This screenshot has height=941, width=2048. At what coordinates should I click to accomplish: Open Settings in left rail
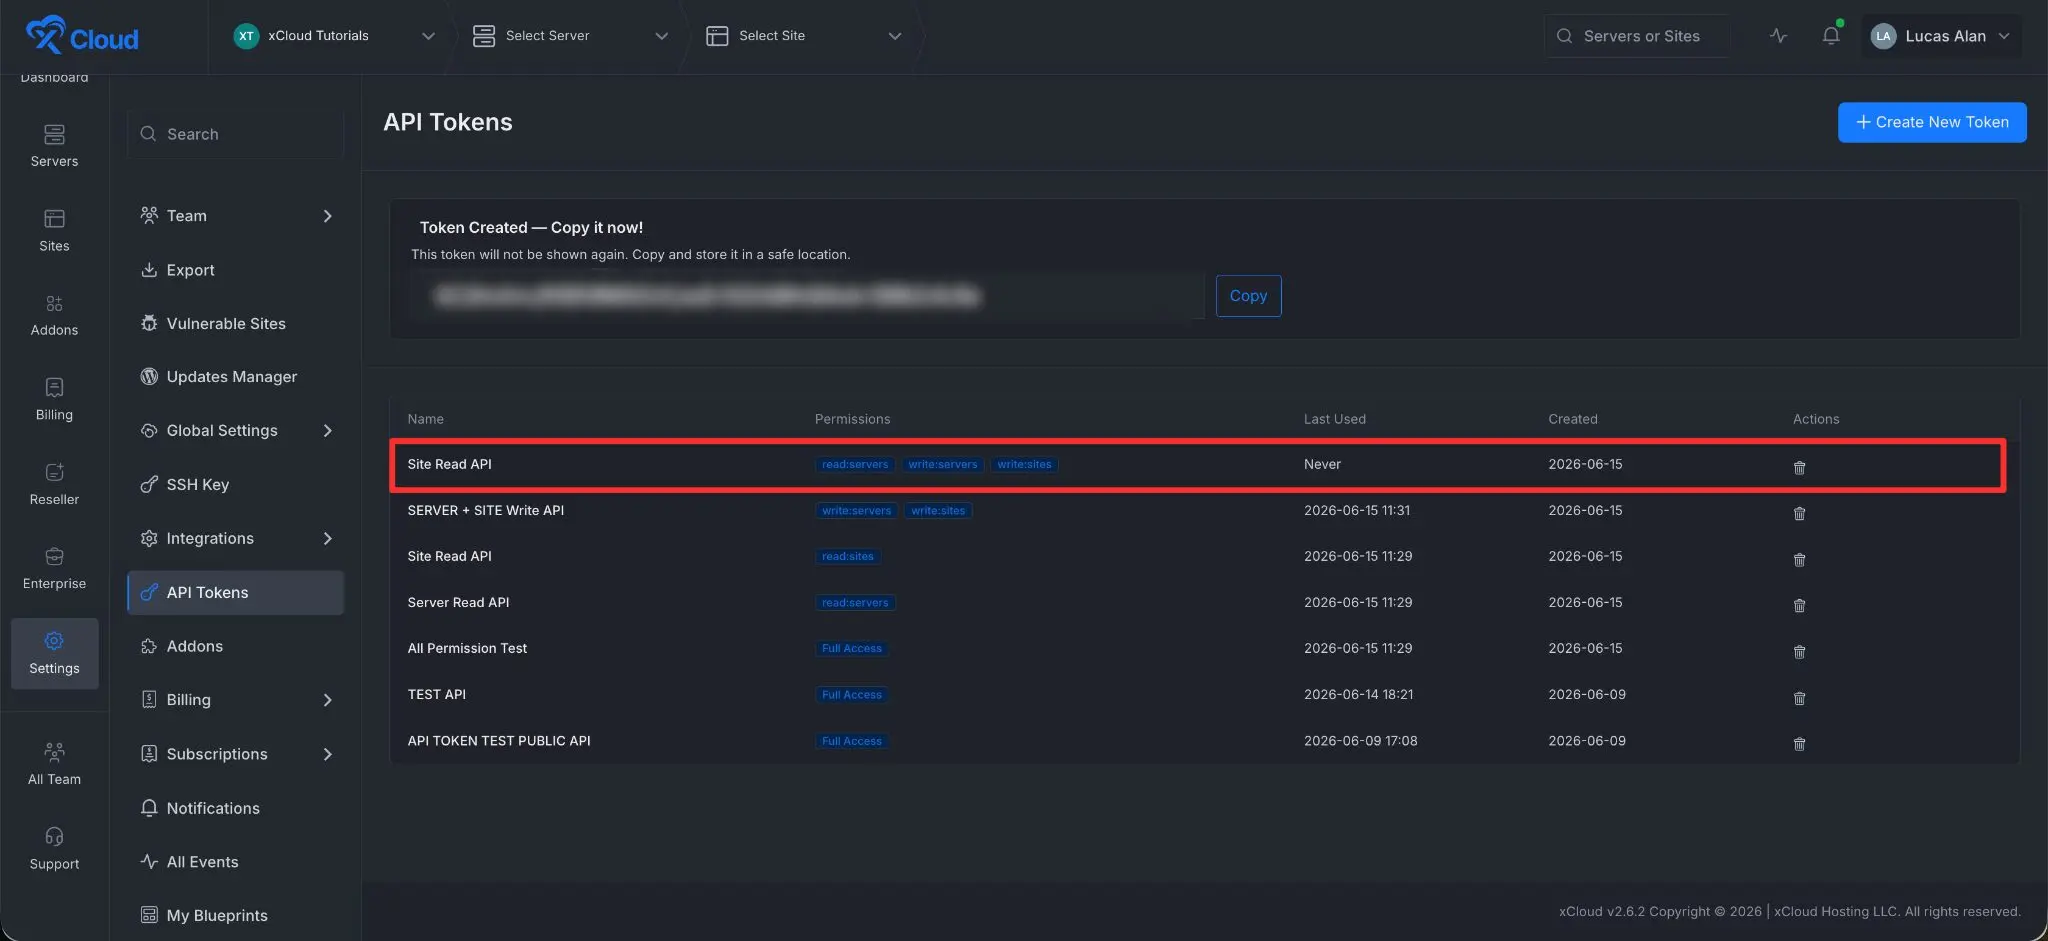(x=54, y=653)
